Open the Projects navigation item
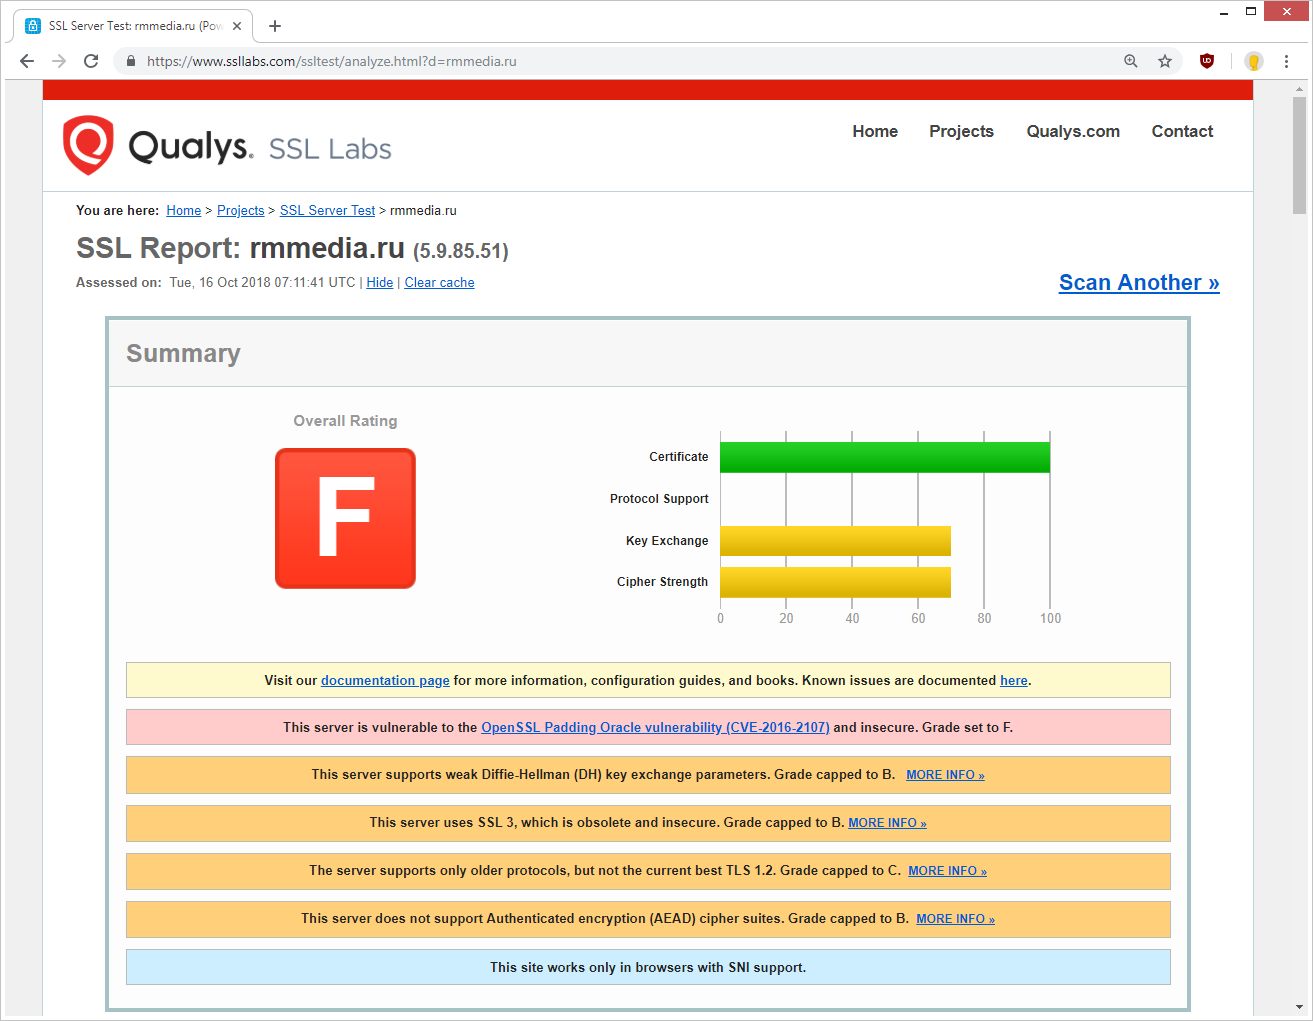The height and width of the screenshot is (1021, 1313). [961, 131]
